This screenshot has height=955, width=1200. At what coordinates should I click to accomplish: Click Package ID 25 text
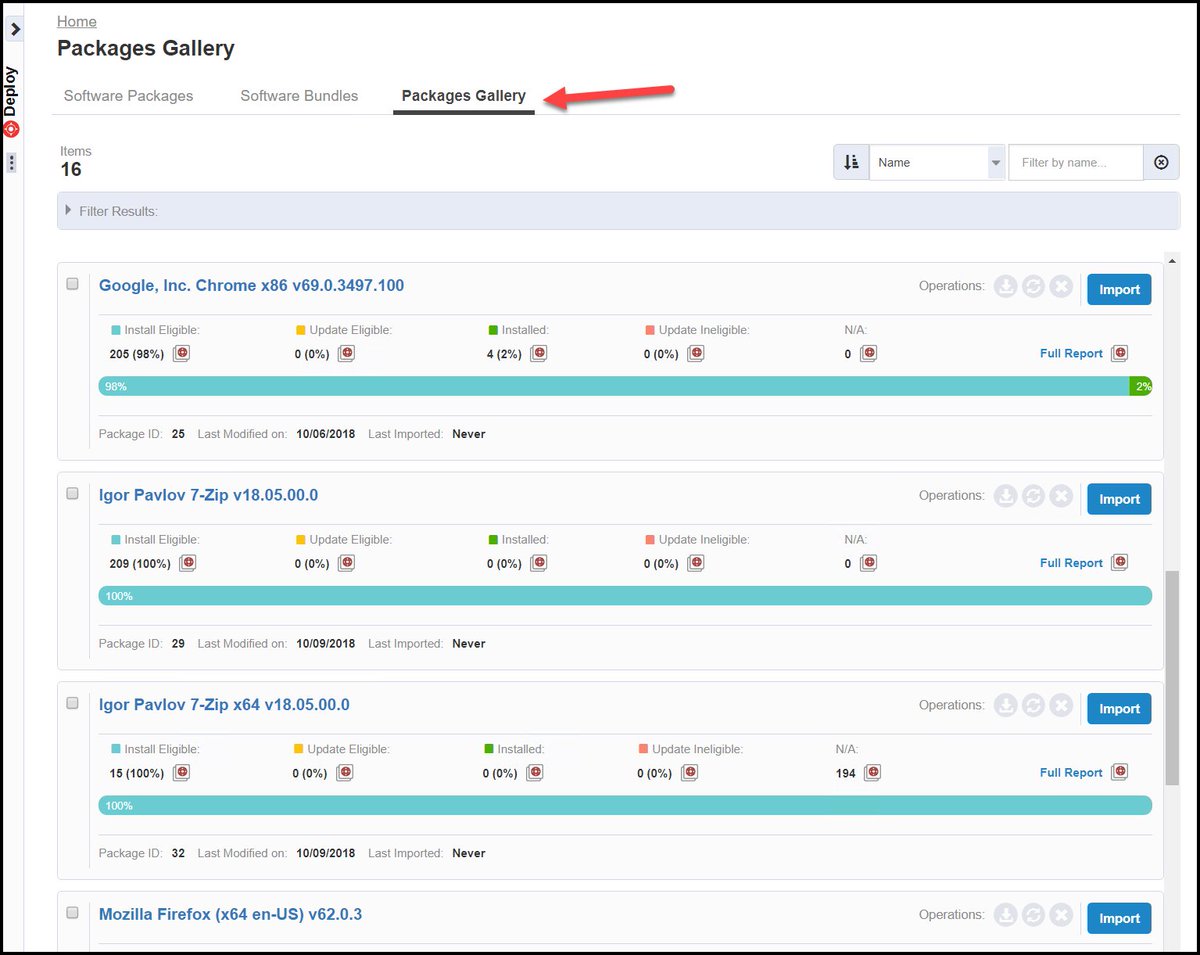[x=142, y=434]
